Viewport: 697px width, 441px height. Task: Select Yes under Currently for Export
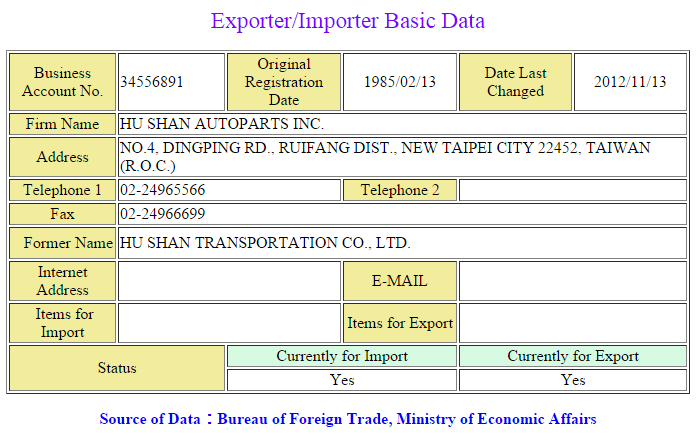click(573, 380)
